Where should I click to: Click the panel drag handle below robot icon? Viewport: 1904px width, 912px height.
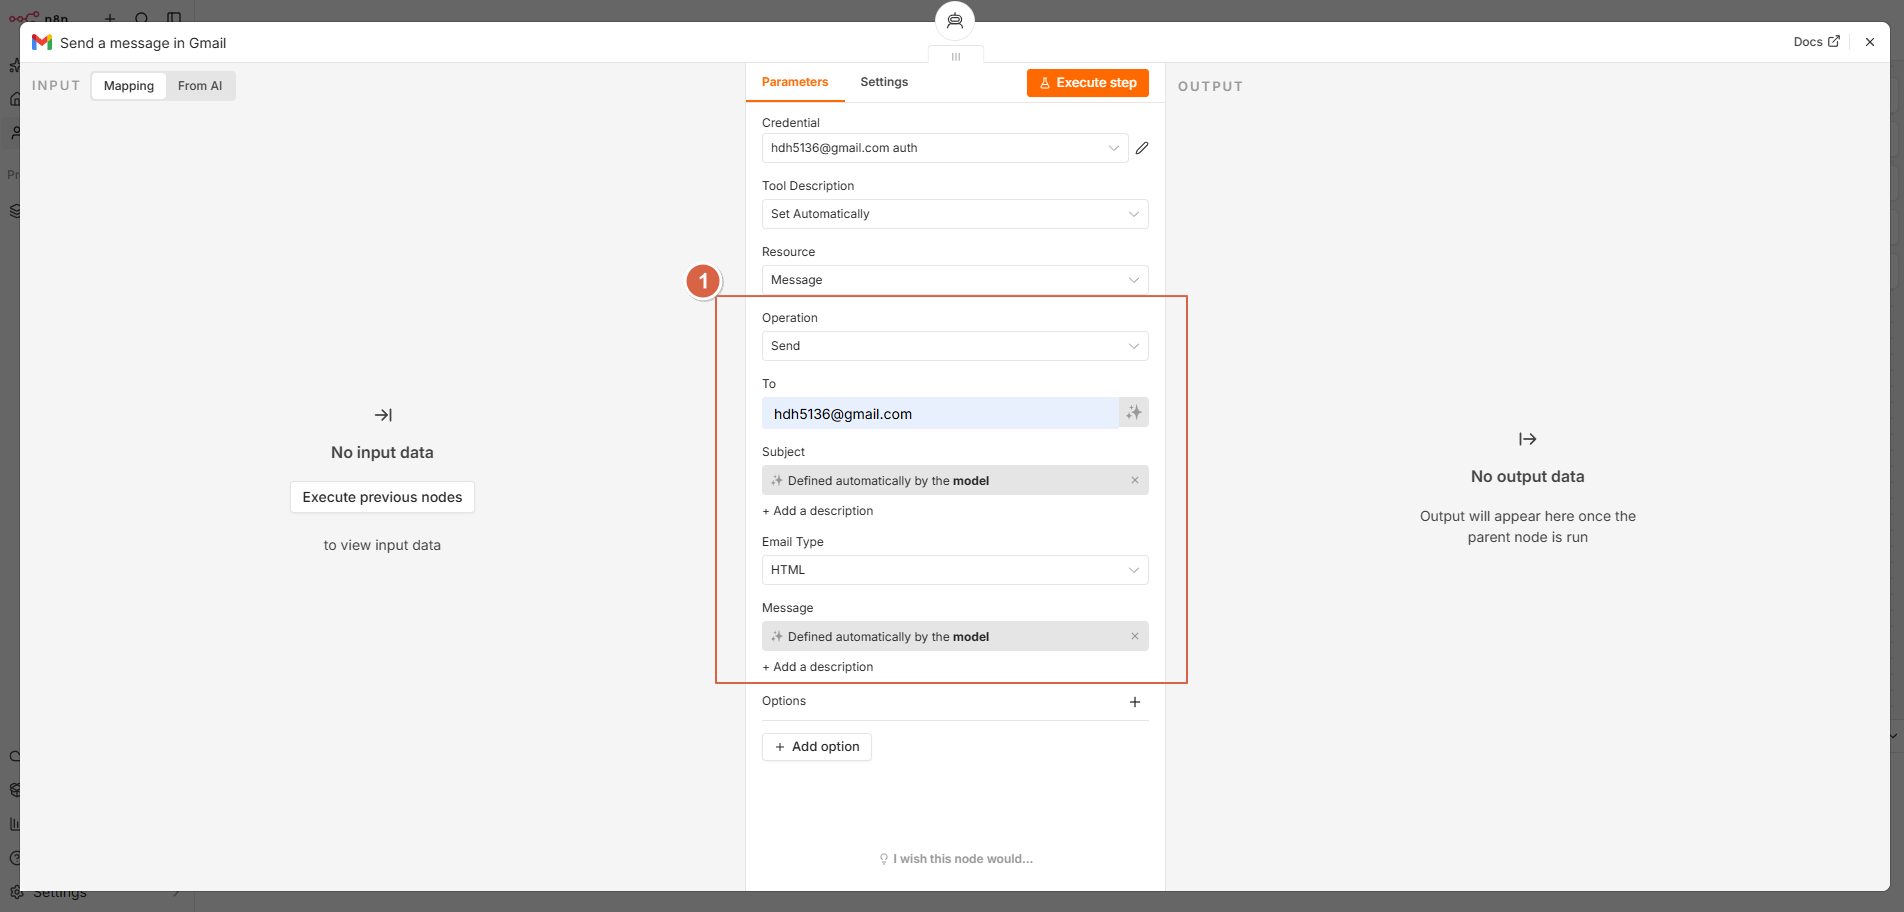coord(956,57)
